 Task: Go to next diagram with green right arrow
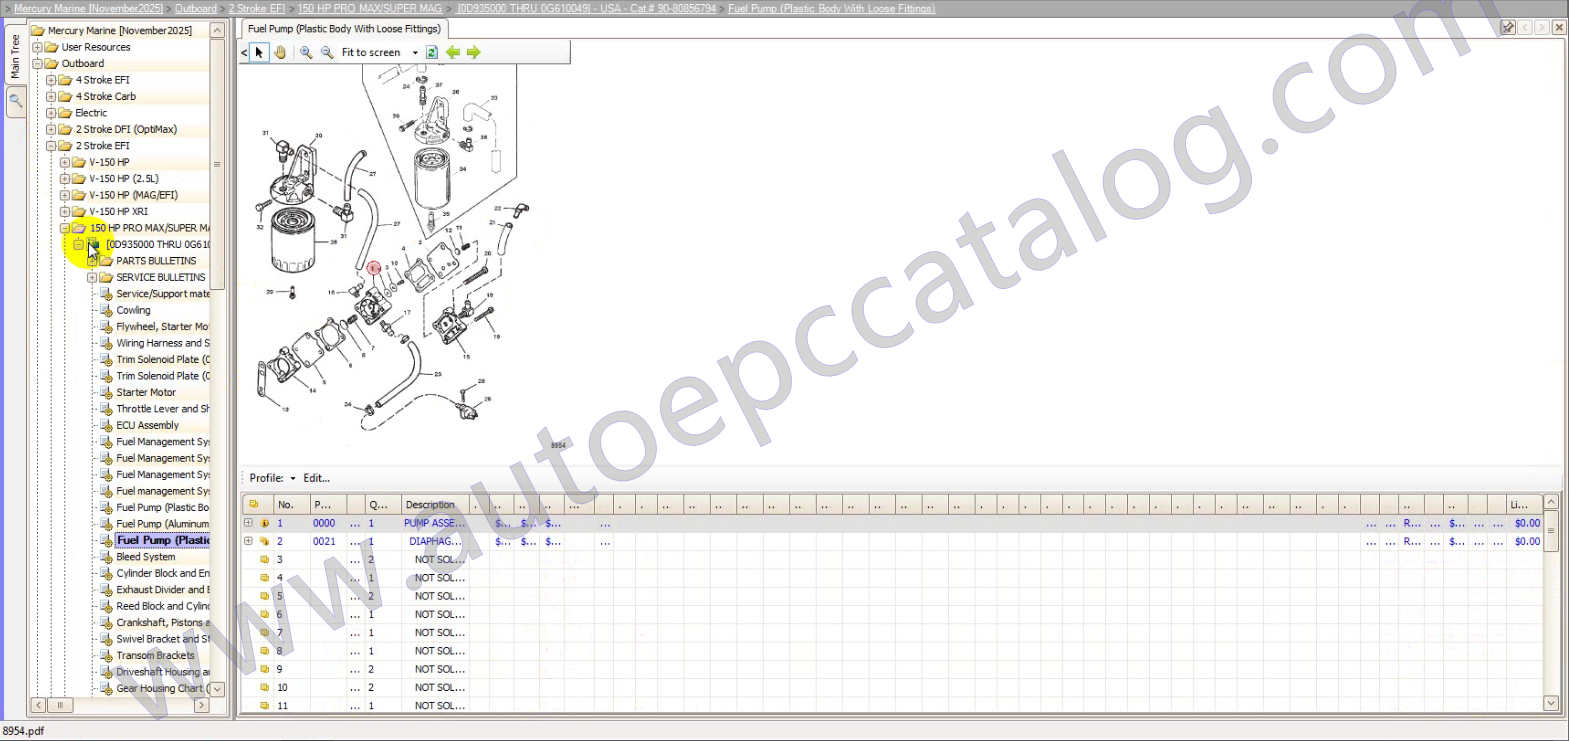pyautogui.click(x=474, y=52)
